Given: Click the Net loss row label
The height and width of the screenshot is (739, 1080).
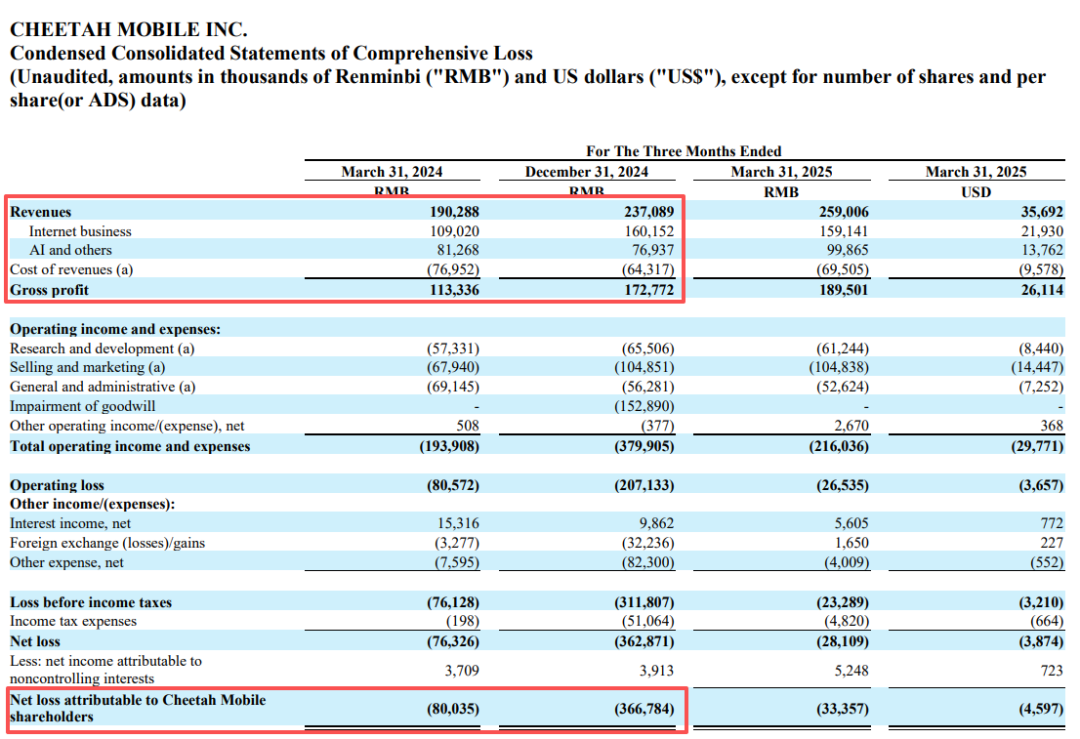Looking at the screenshot, I should (x=35, y=641).
